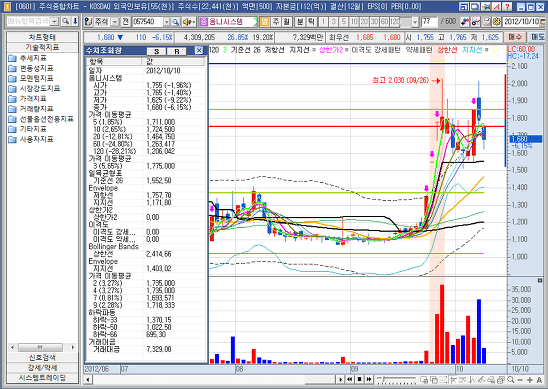Choose the 60 interval button
This screenshot has width=548, height=389.
[x=384, y=22]
